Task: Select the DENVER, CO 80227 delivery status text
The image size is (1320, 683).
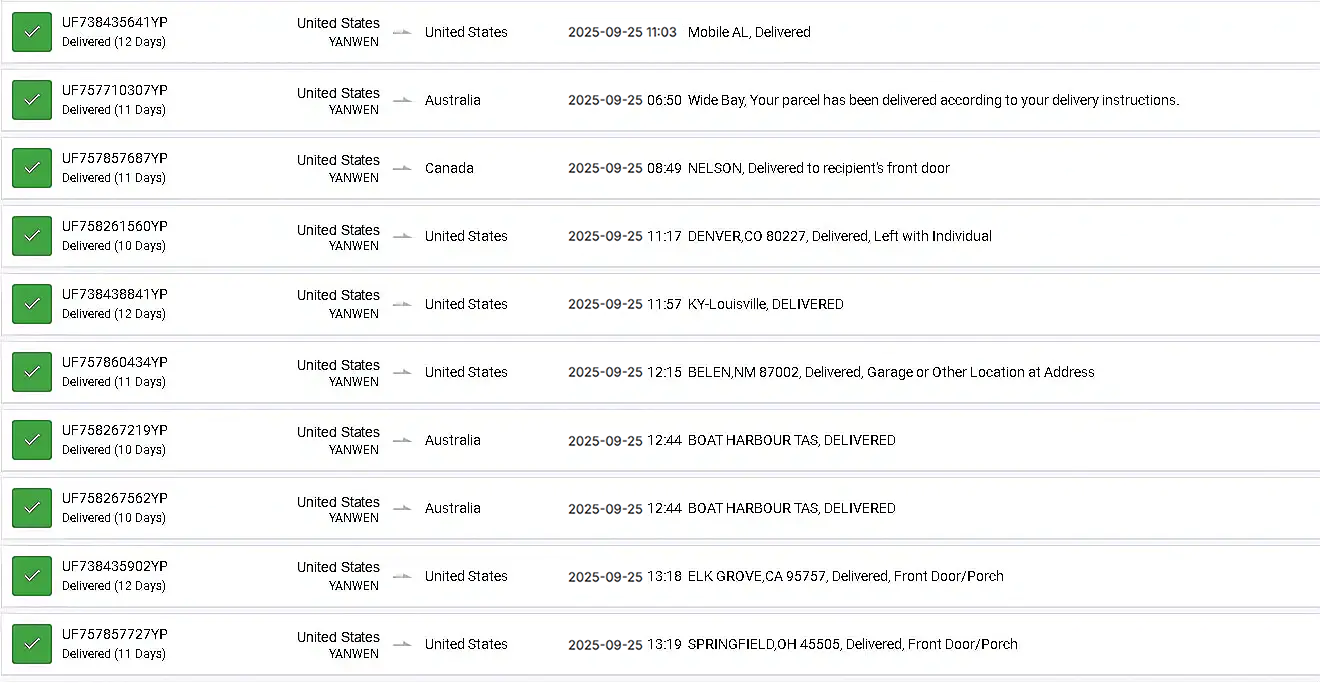Action: (839, 236)
